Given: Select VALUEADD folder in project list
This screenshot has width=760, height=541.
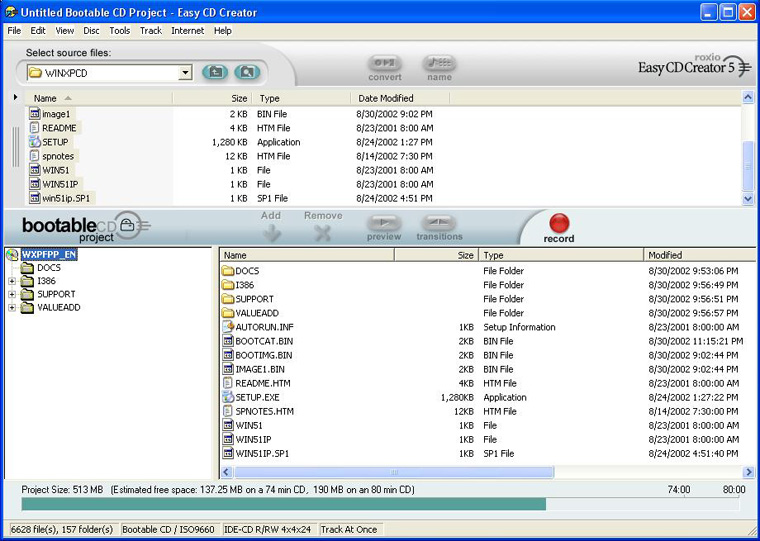Looking at the screenshot, I should (257, 313).
